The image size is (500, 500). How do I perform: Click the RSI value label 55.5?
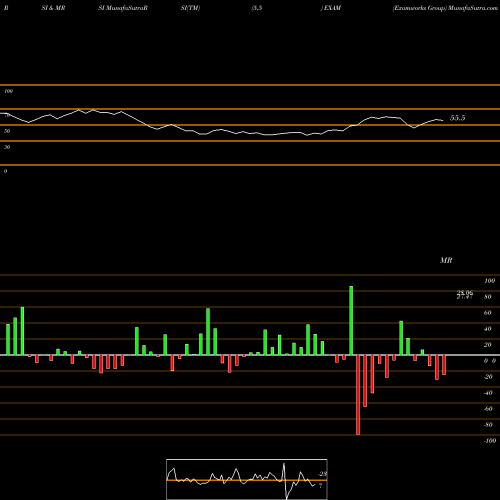pos(457,118)
